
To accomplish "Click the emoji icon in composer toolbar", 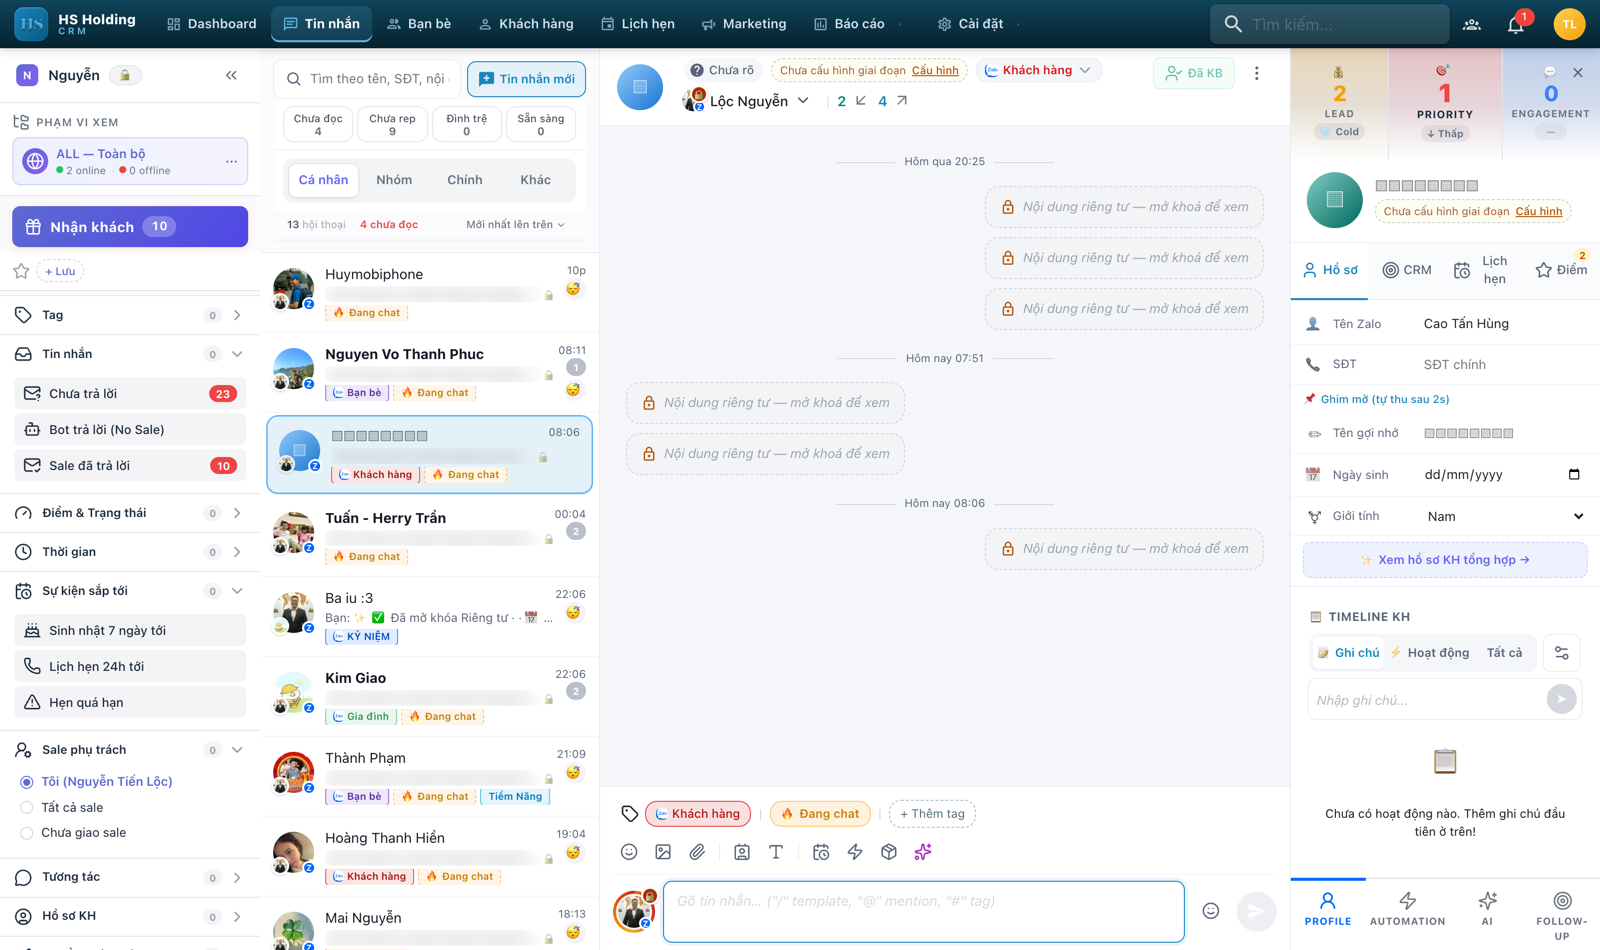I will click(x=629, y=852).
